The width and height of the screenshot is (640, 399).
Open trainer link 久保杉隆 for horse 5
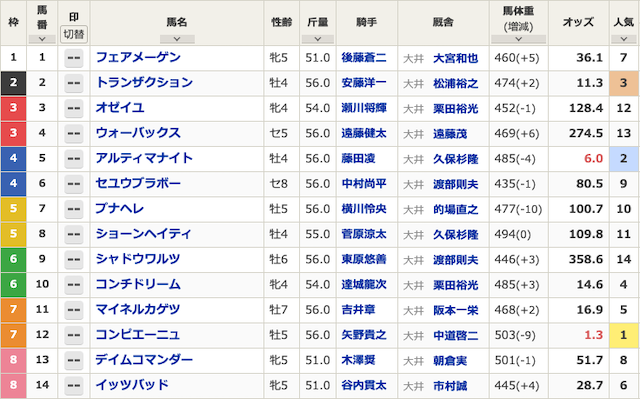click(456, 159)
